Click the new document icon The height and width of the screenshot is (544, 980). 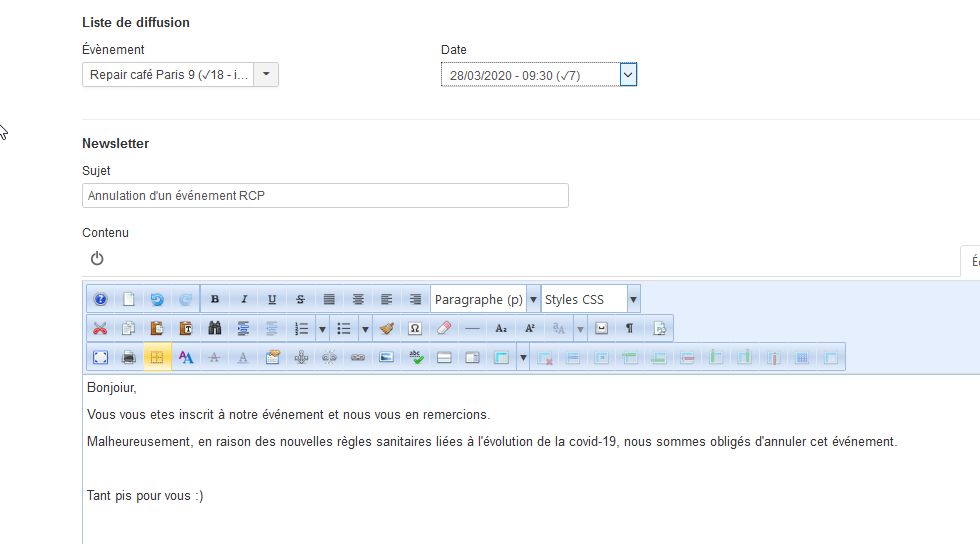click(x=129, y=300)
